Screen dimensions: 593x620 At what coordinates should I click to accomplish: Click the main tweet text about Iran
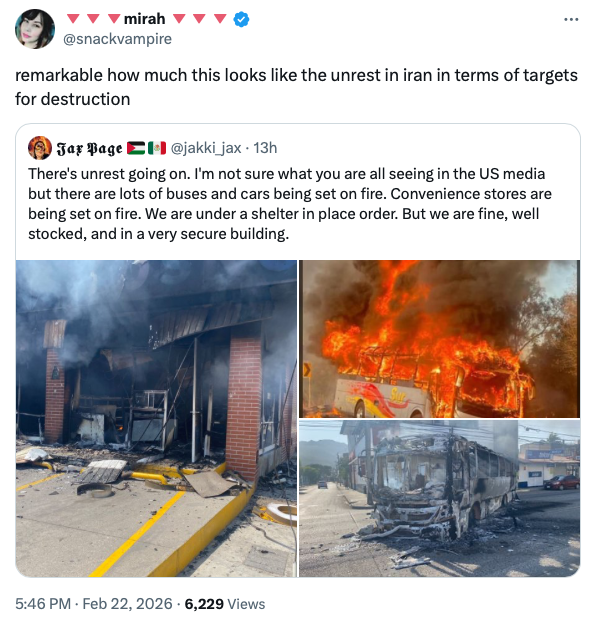296,87
